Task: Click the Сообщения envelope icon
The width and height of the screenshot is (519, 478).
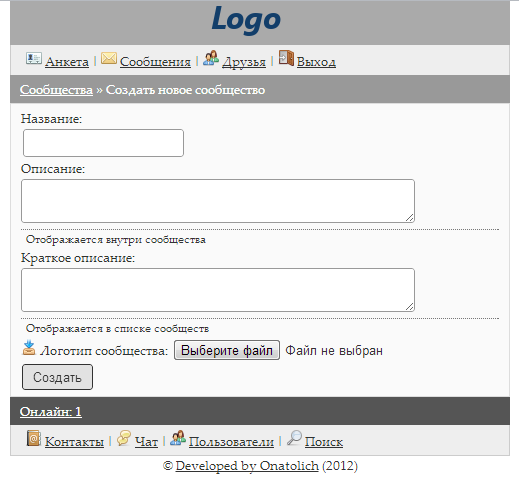Action: (109, 59)
